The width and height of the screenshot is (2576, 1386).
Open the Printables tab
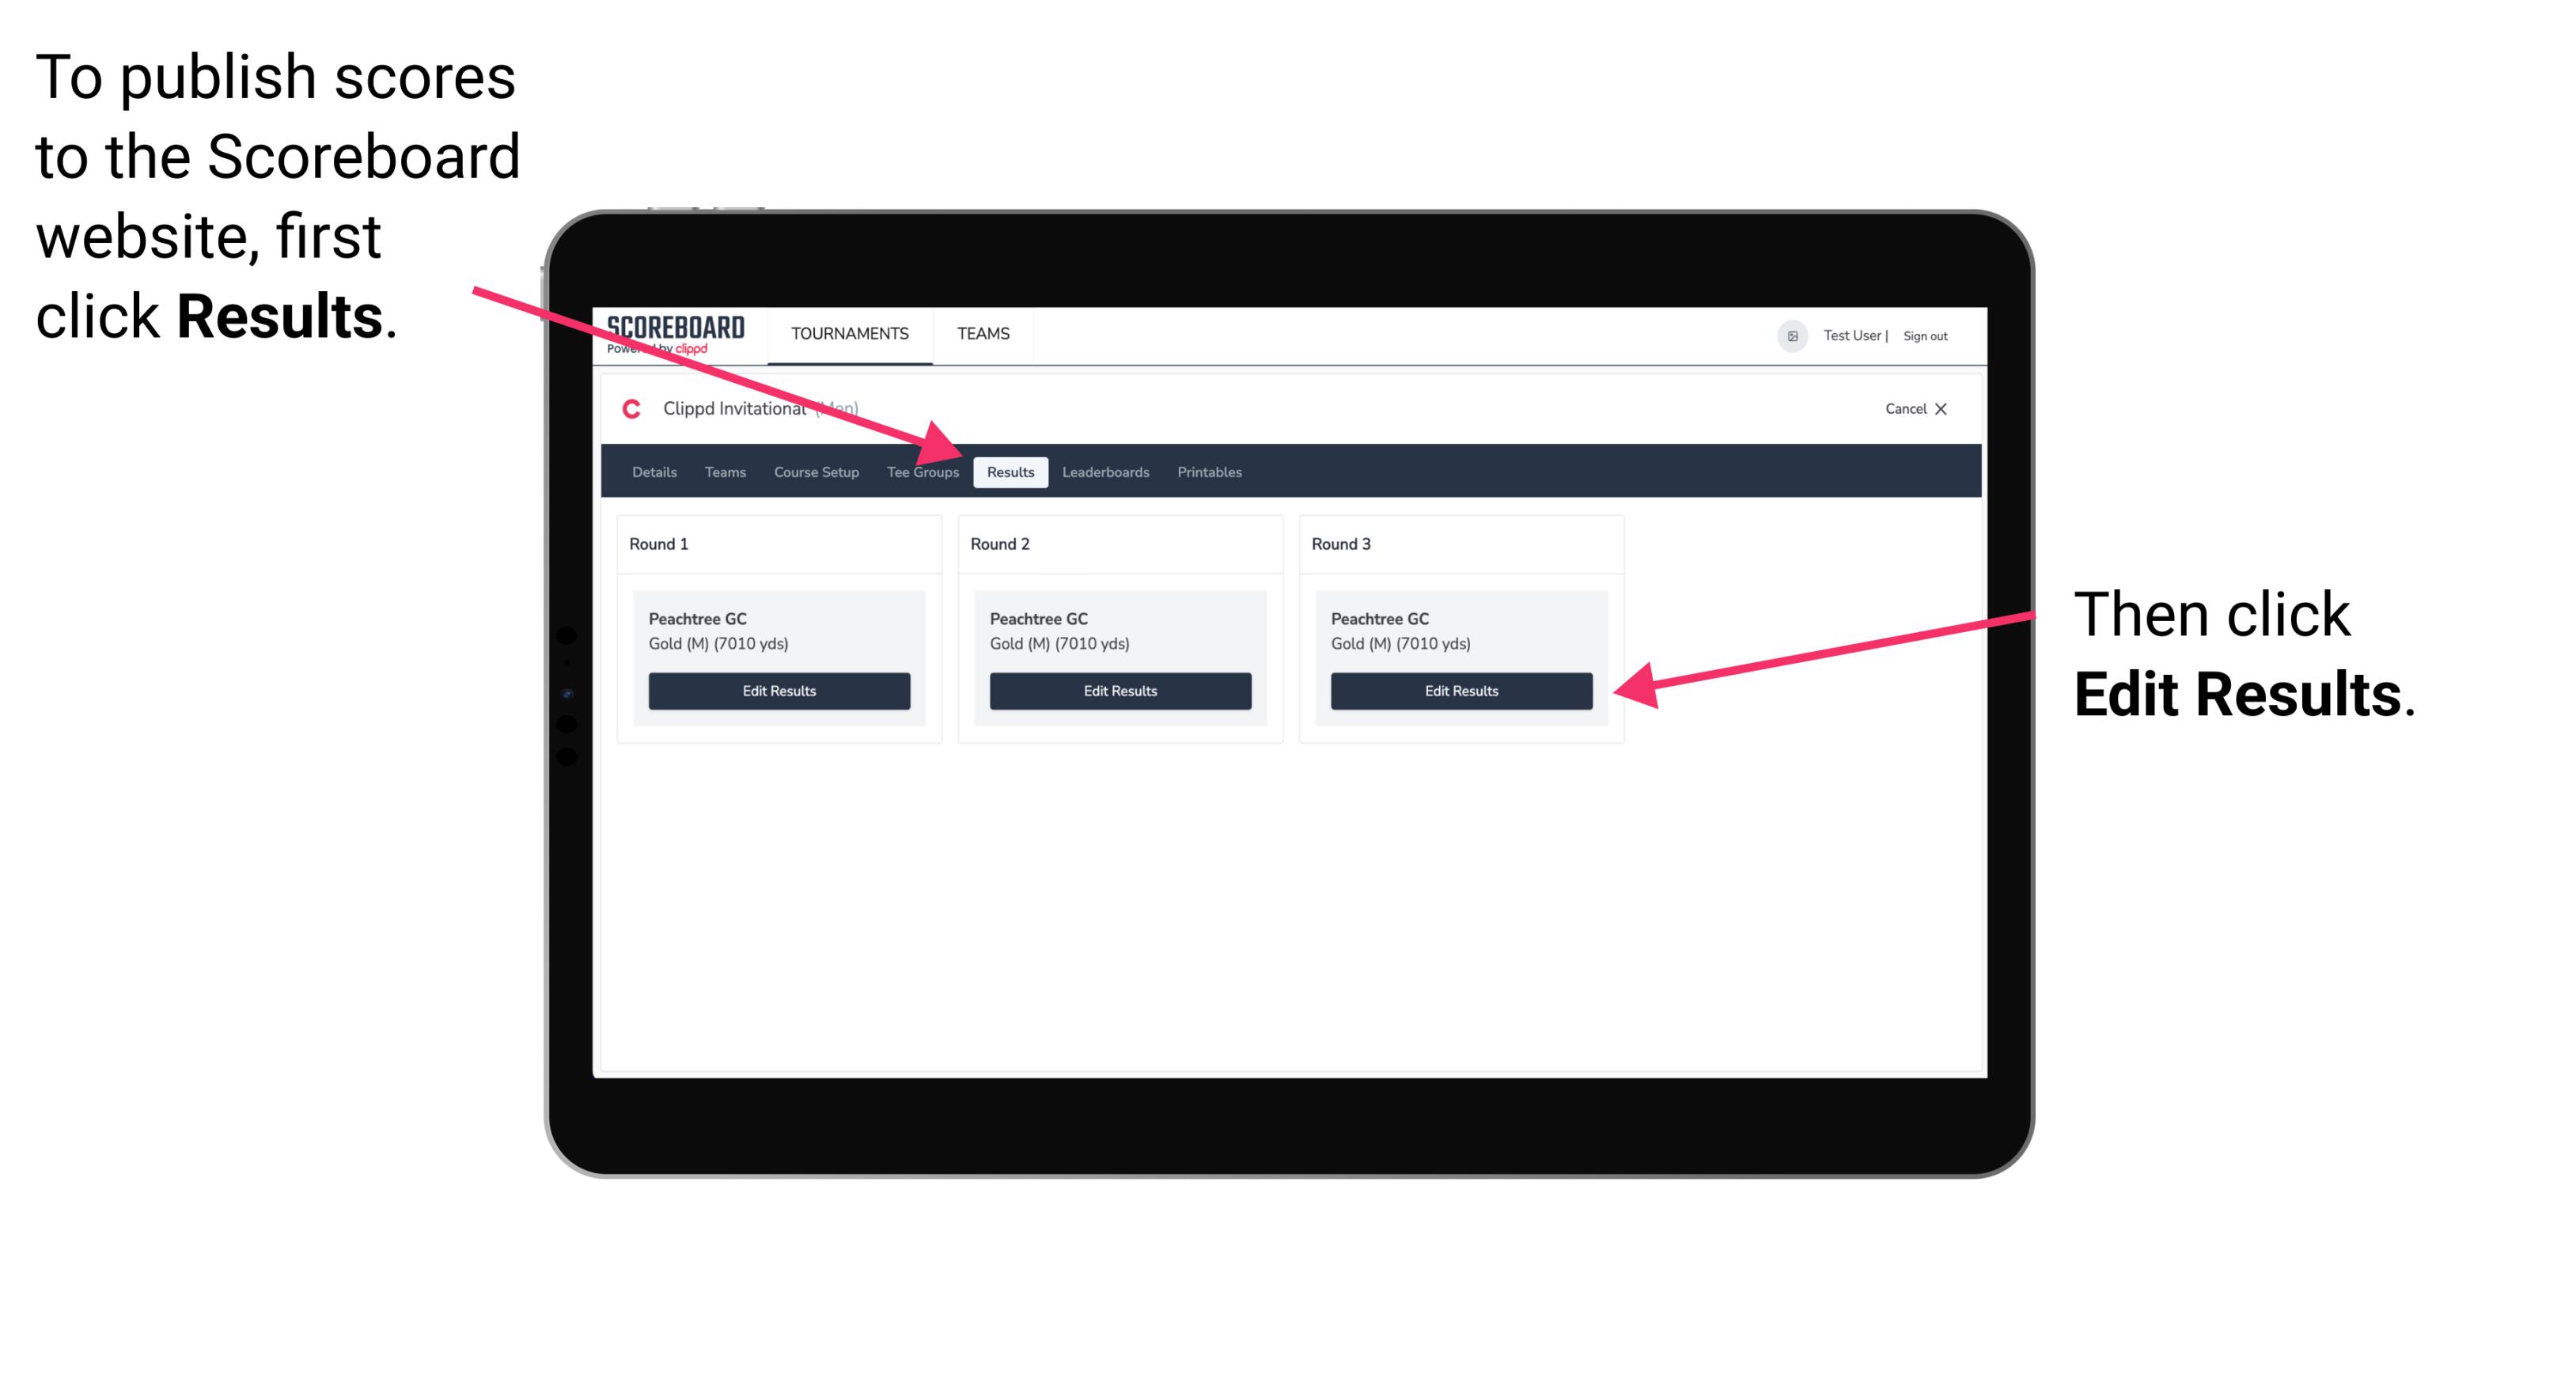point(1210,471)
